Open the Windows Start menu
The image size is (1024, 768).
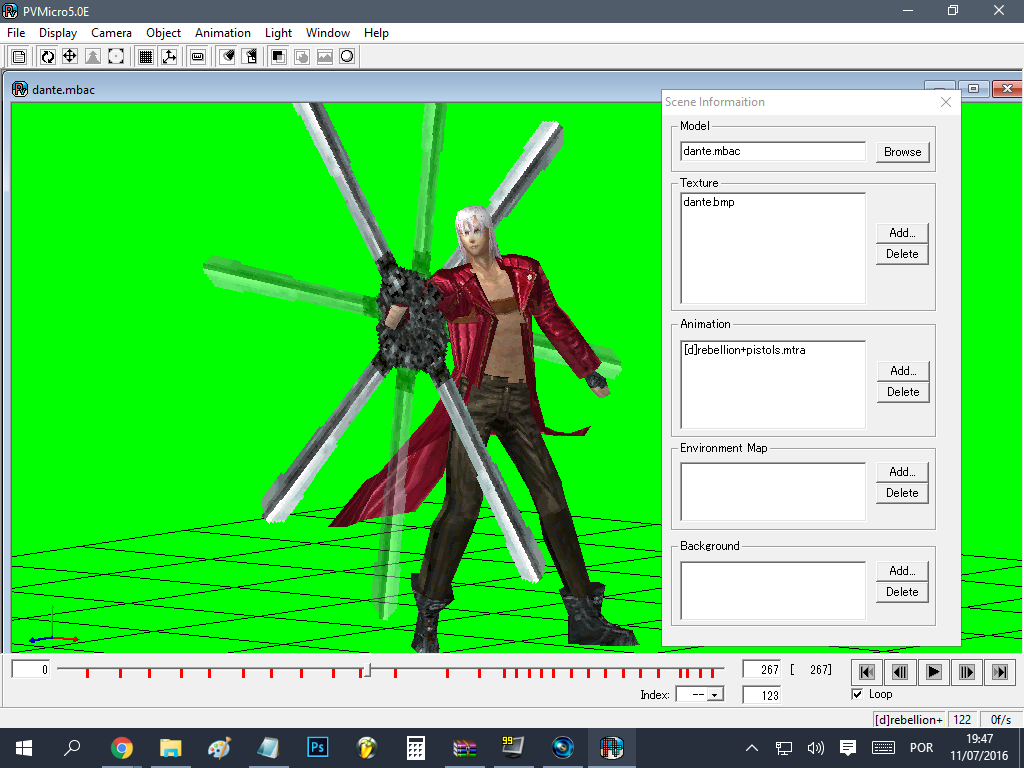(x=24, y=748)
